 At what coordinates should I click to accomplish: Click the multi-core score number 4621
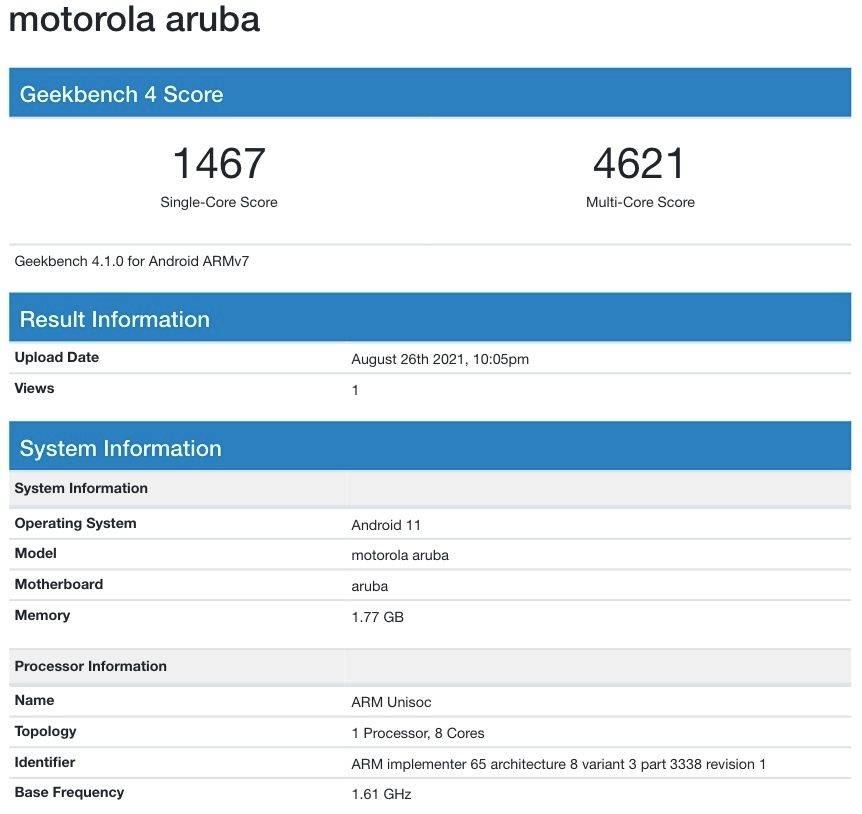pyautogui.click(x=640, y=164)
